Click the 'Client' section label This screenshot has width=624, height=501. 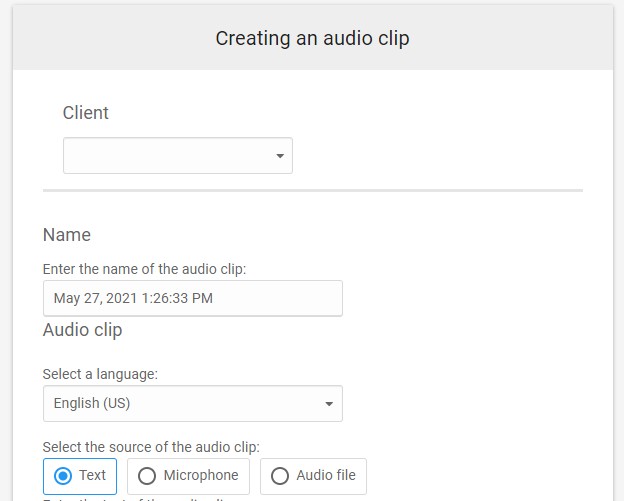click(86, 113)
